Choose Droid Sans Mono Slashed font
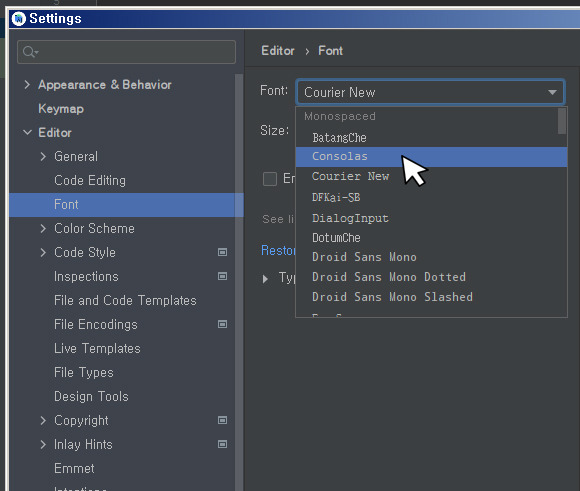This screenshot has width=580, height=491. point(431,297)
